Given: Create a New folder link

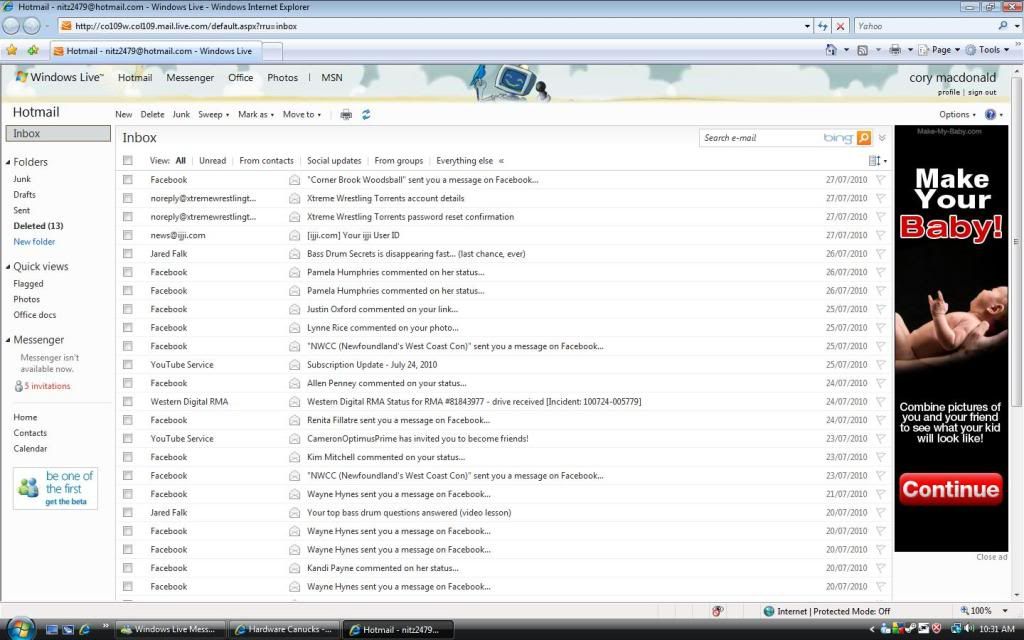Looking at the screenshot, I should (34, 242).
